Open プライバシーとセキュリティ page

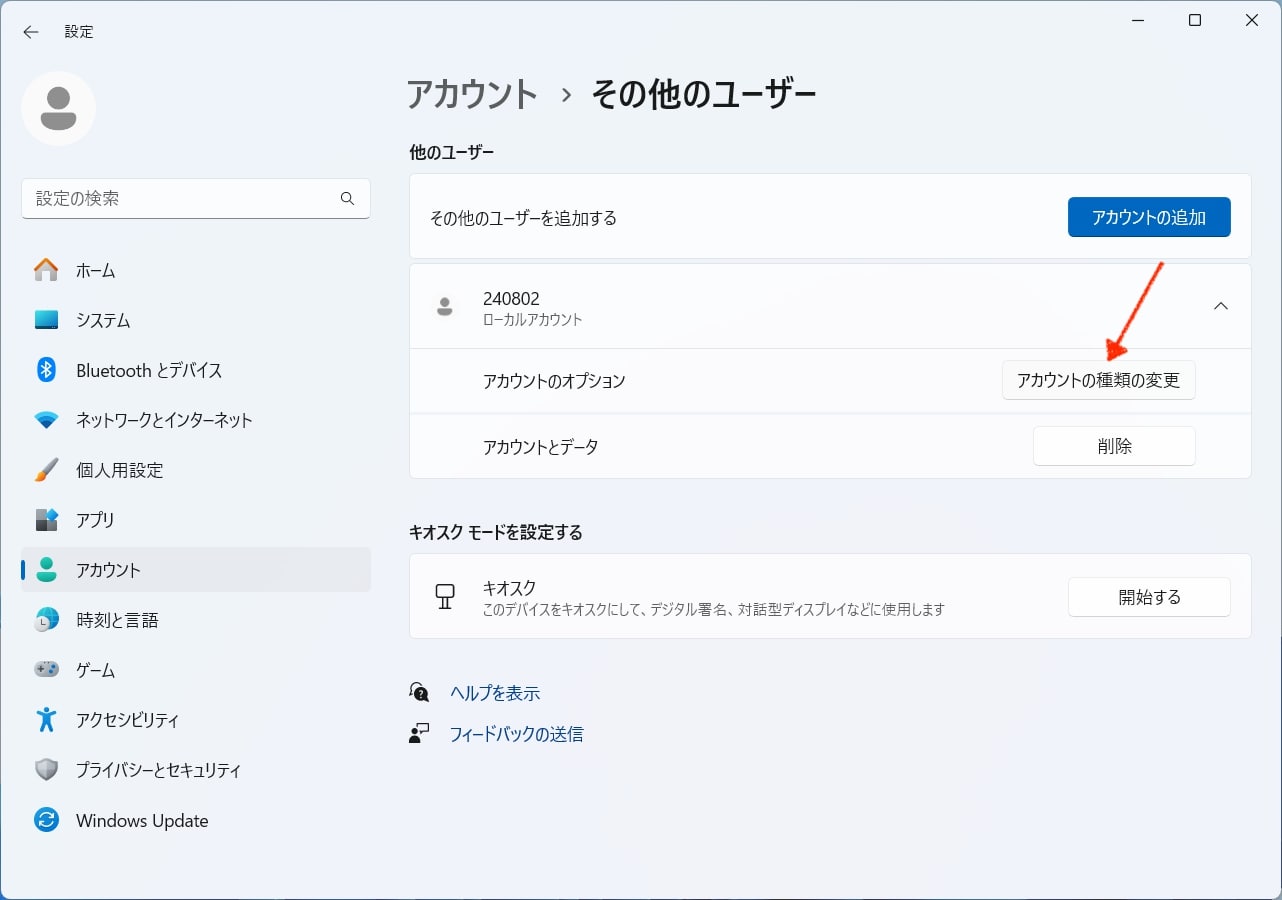point(196,770)
